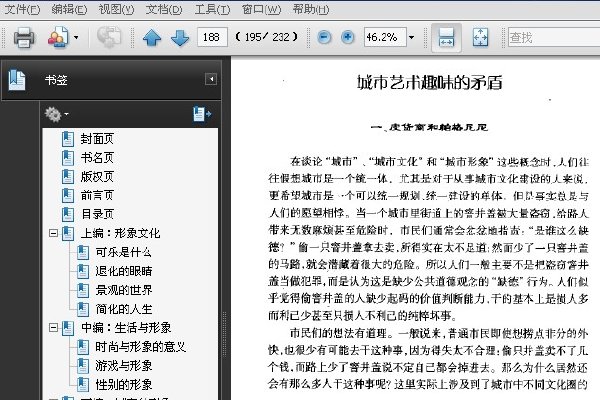Click the grayed-out globe/comment icon
The width and height of the screenshot is (600, 400).
click(109, 37)
